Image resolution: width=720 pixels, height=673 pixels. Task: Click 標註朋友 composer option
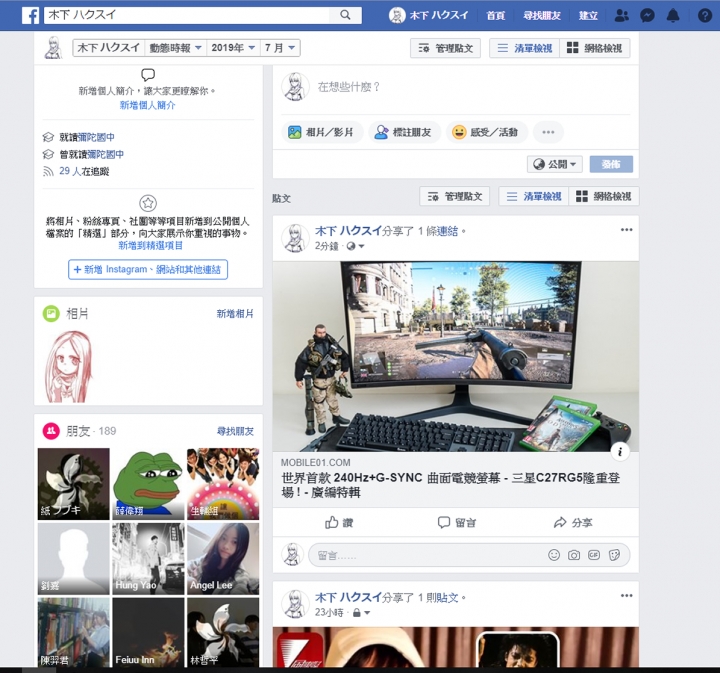pyautogui.click(x=405, y=132)
